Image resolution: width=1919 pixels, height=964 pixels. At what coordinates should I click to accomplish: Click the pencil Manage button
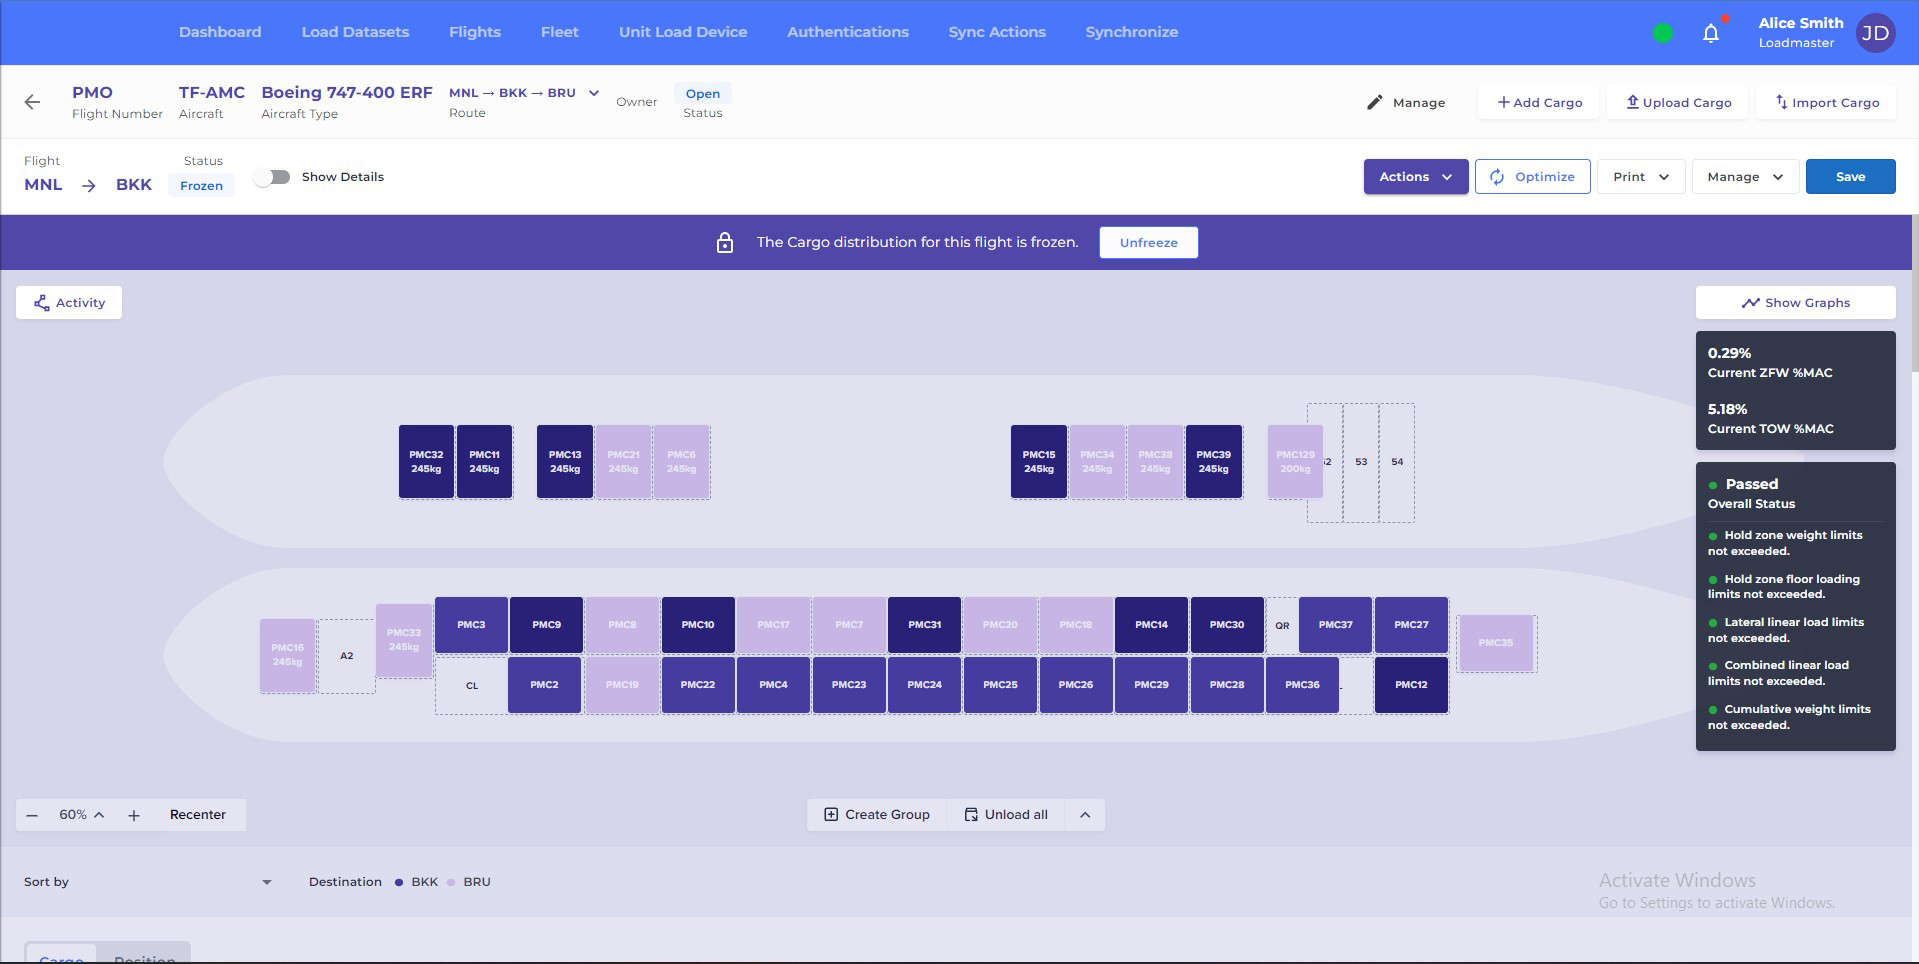(x=1405, y=102)
